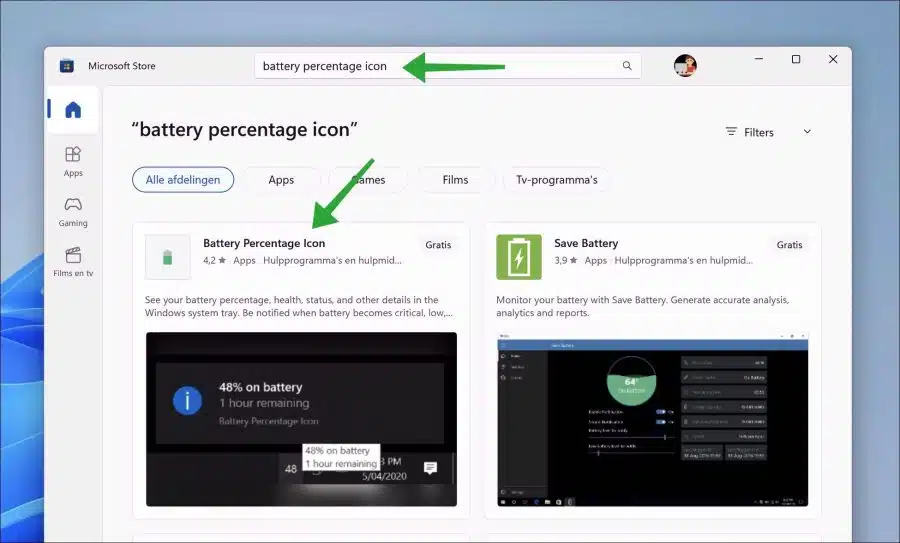
Task: Click Gratis button for Battery Percentage Icon
Action: click(438, 245)
